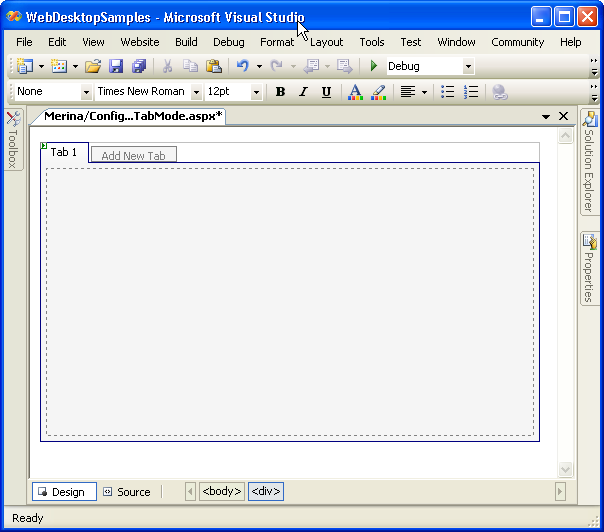This screenshot has height=532, width=604.
Task: Toggle Underline formatting
Action: pyautogui.click(x=326, y=92)
